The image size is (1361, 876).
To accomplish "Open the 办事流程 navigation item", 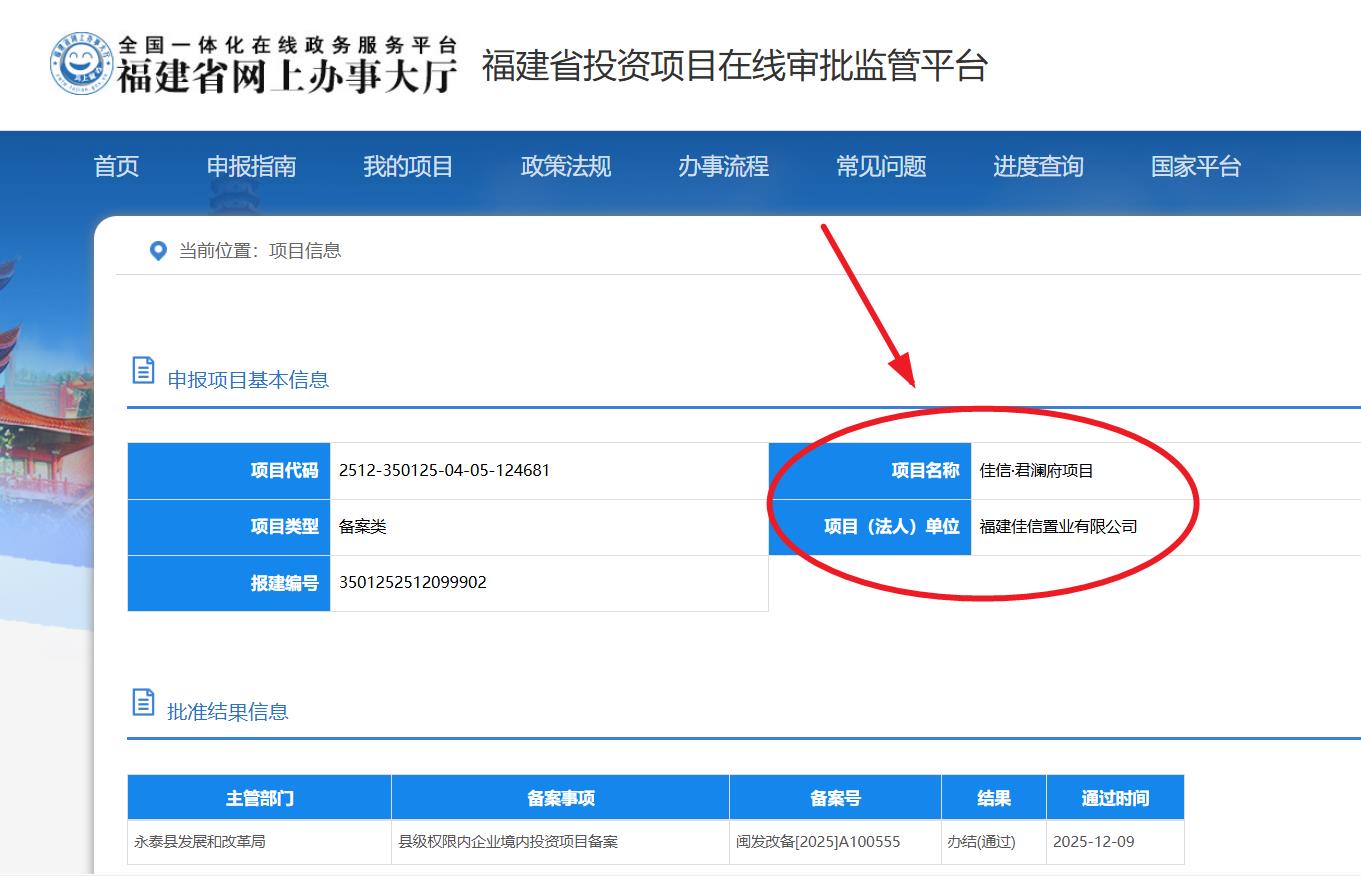I will (723, 166).
